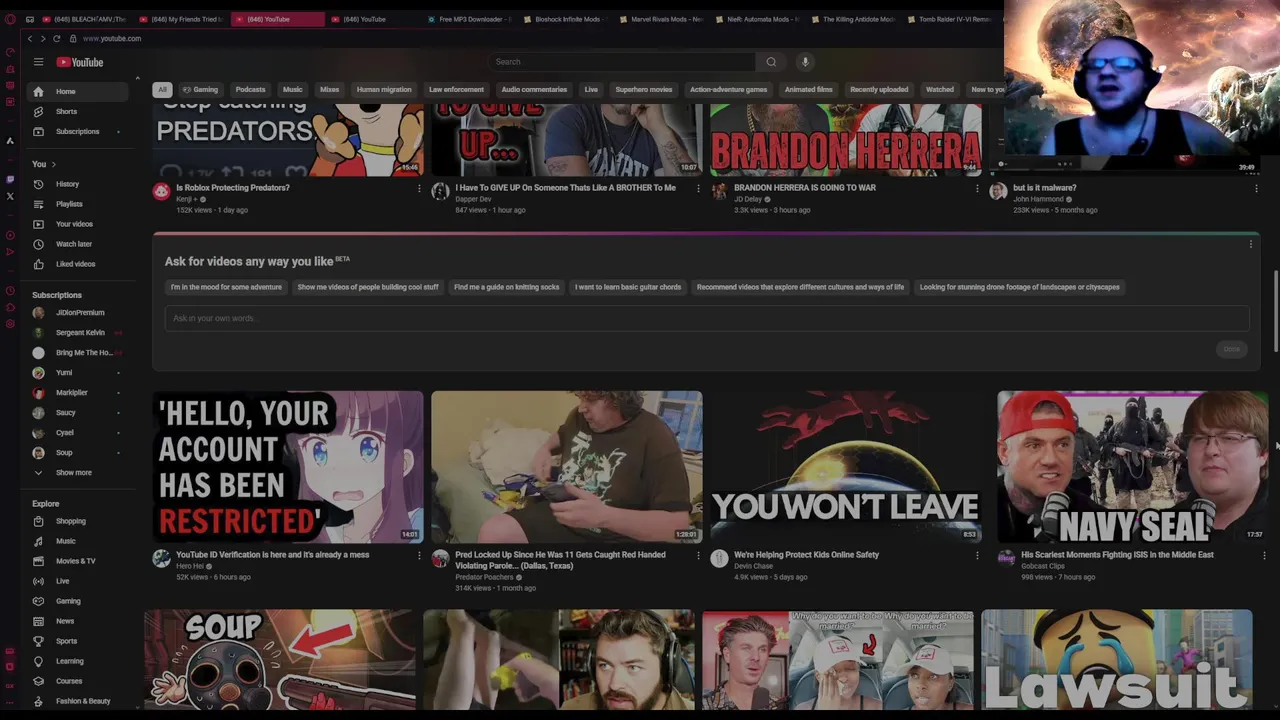Open the 'Ask for videos' panel options menu
This screenshot has height=720, width=1280.
[1250, 244]
